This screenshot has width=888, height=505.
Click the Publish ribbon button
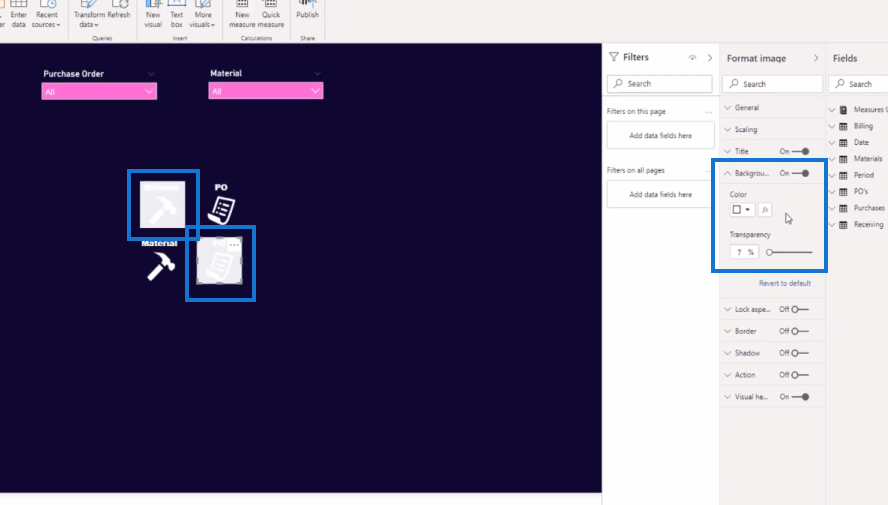(x=308, y=10)
